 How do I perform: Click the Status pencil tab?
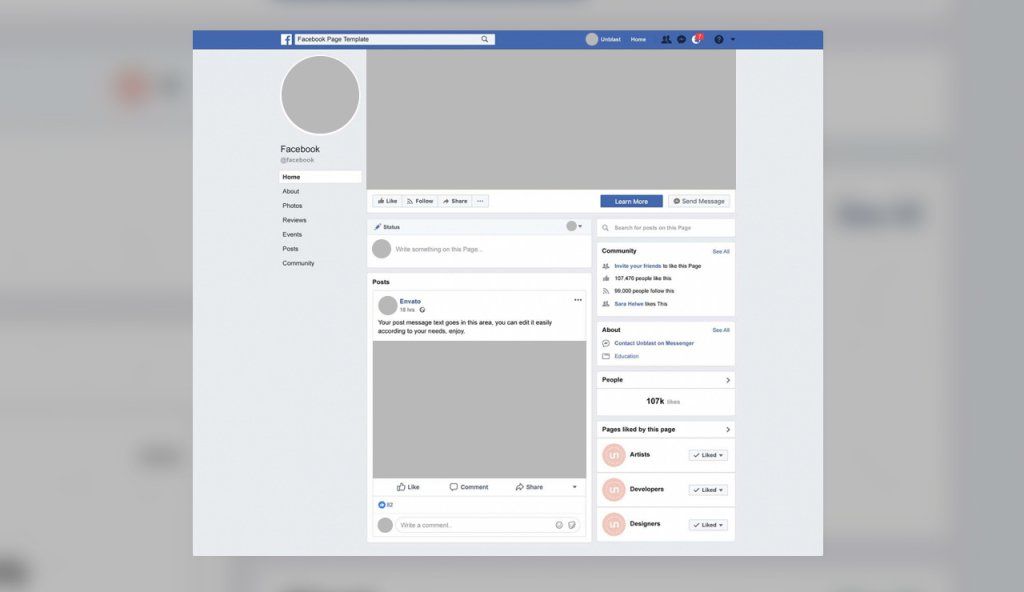(x=387, y=227)
